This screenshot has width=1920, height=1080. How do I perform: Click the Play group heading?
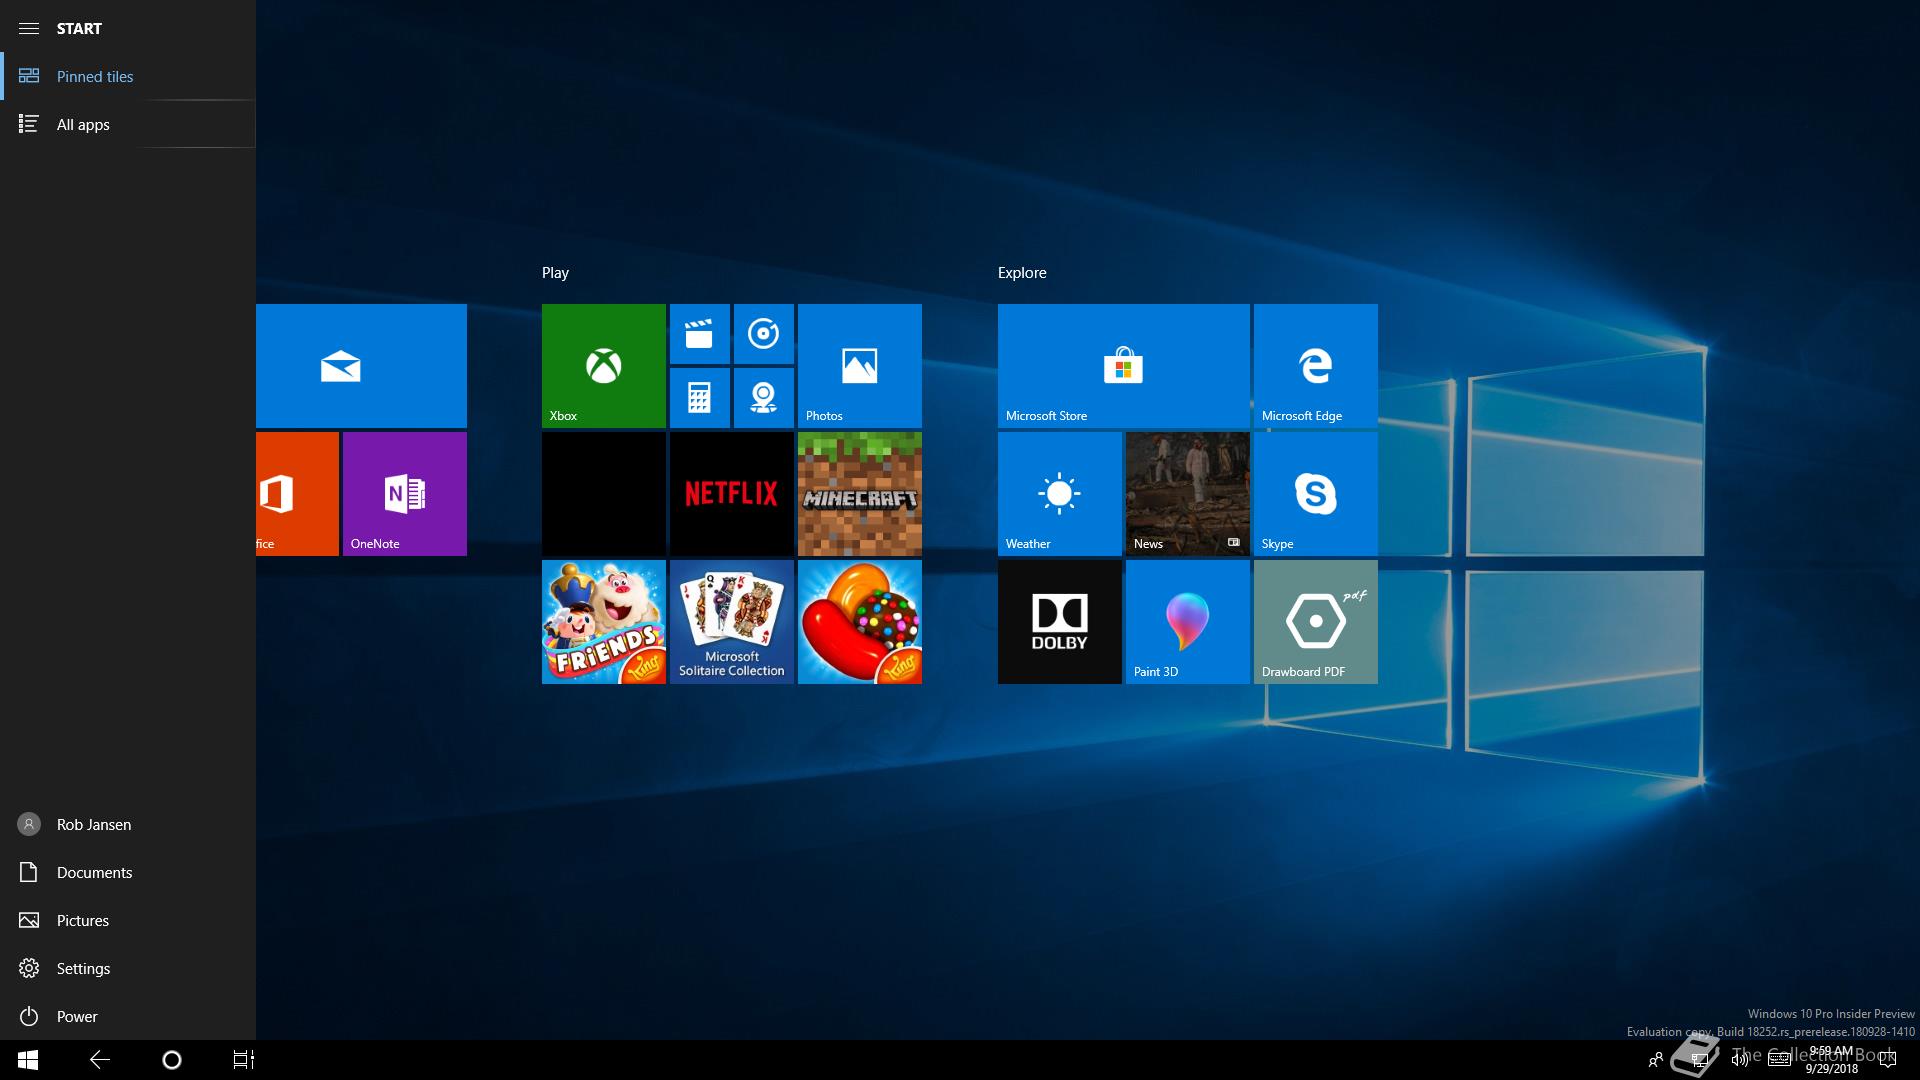pos(555,273)
